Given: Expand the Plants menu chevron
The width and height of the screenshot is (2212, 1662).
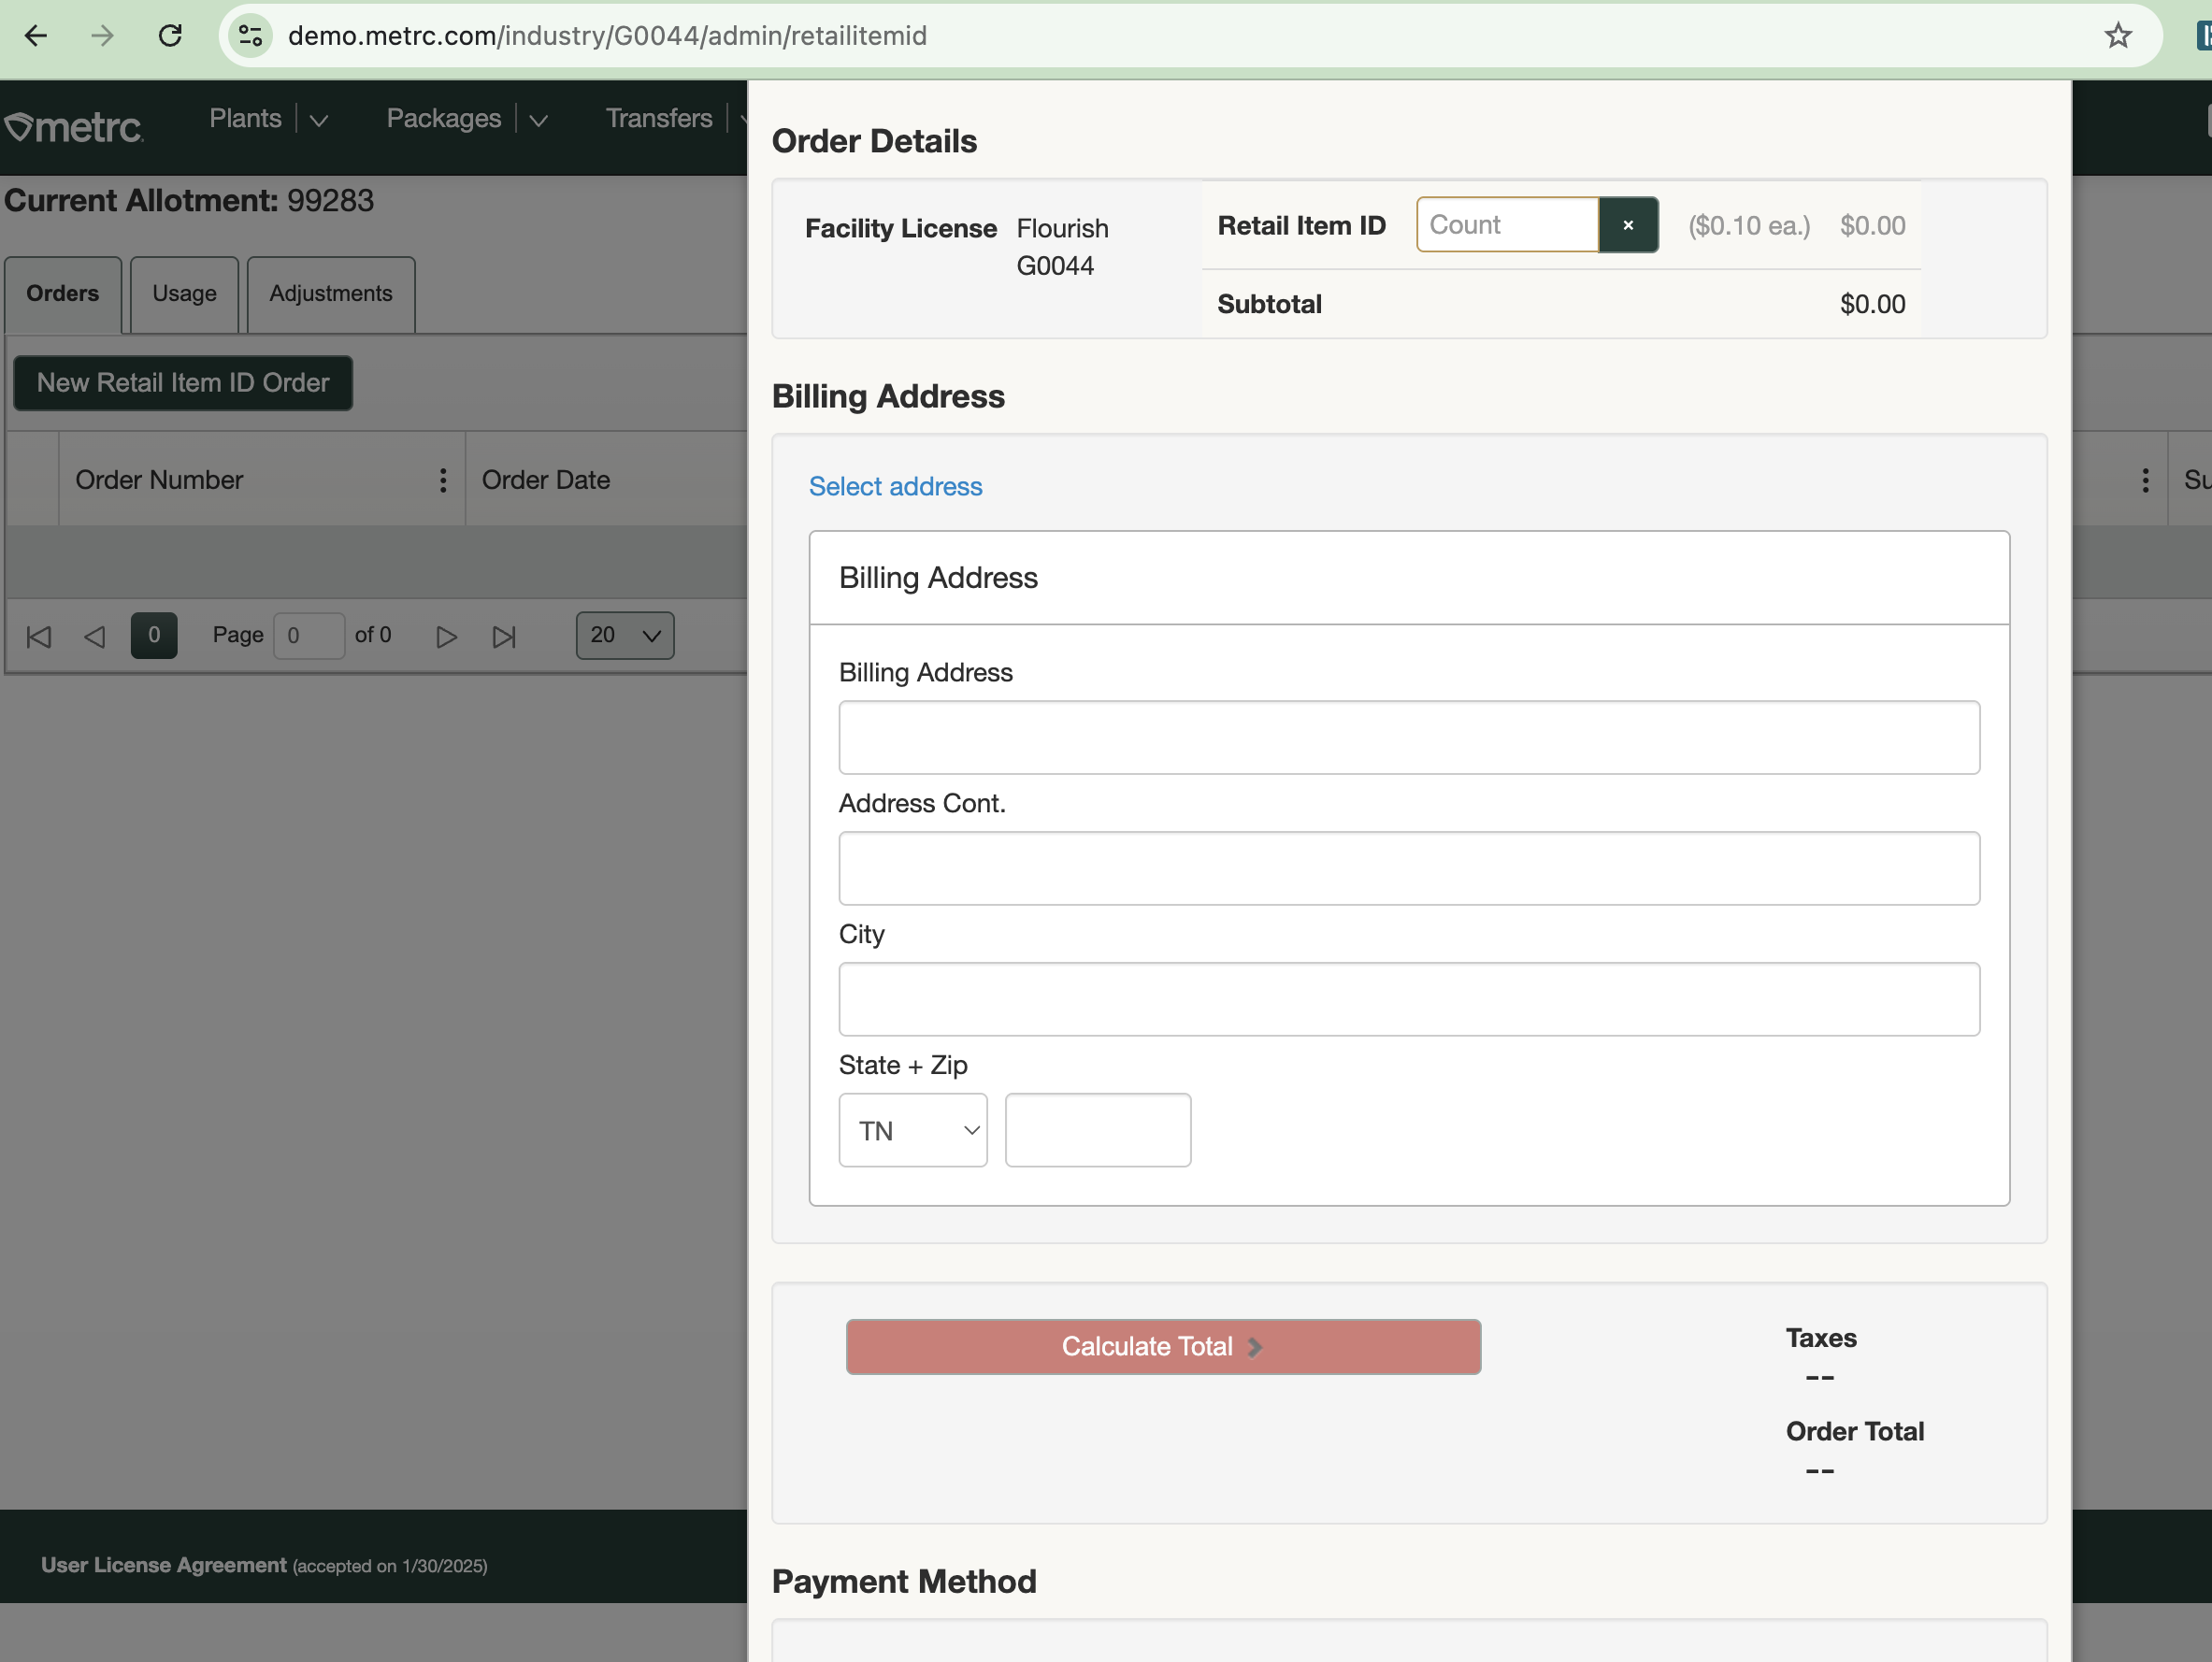Looking at the screenshot, I should [x=319, y=120].
